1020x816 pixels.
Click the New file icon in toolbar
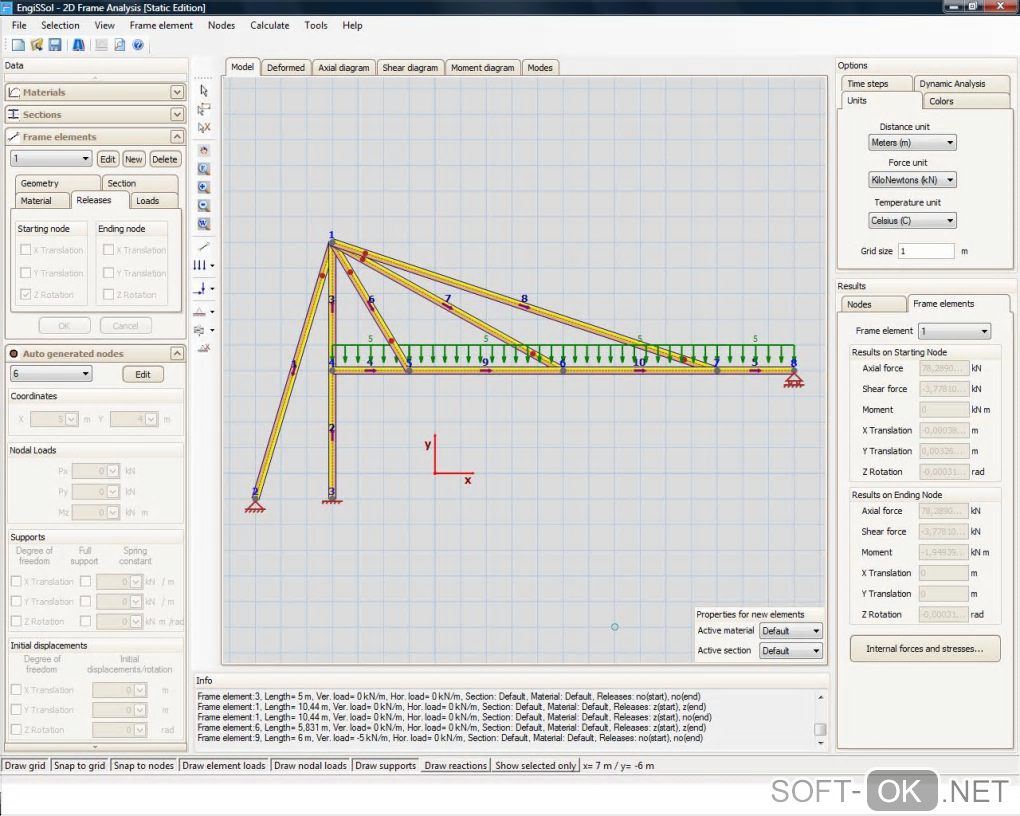click(17, 45)
